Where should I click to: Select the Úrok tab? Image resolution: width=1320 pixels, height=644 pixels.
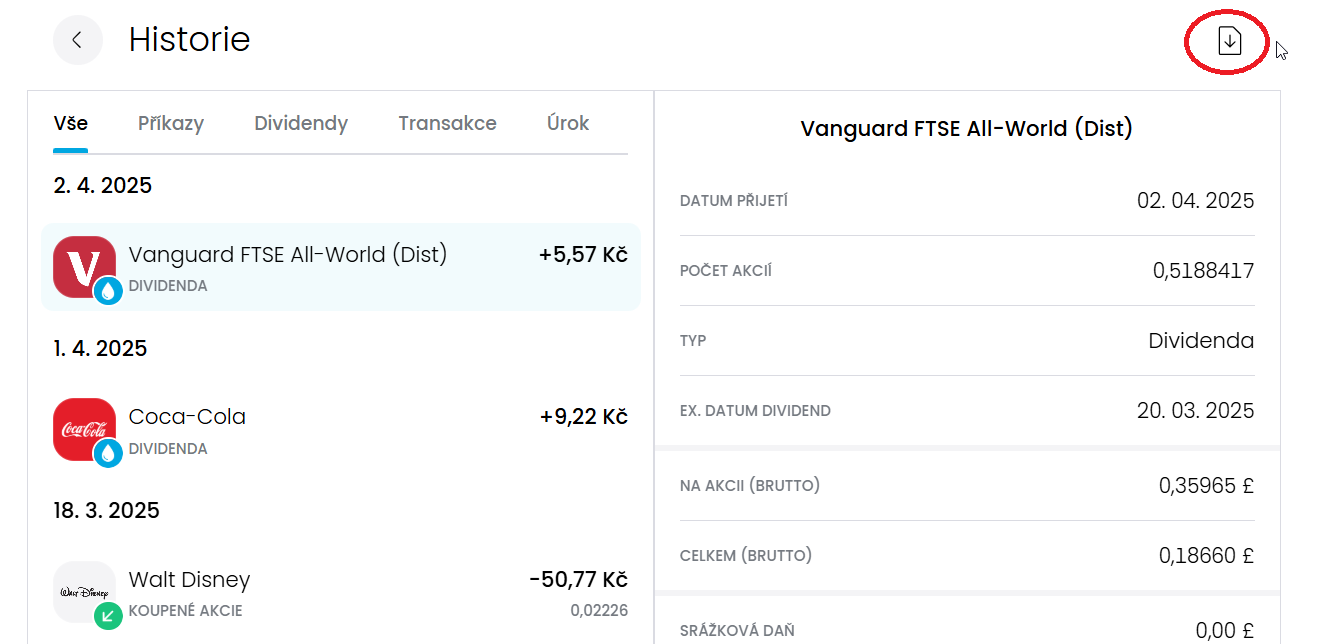tap(568, 124)
